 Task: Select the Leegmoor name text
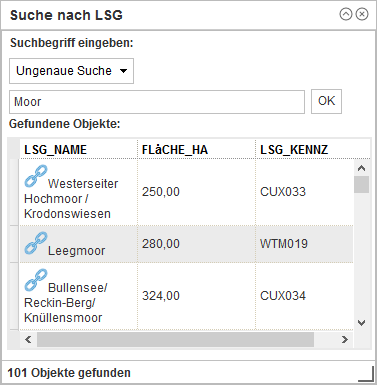(76, 251)
